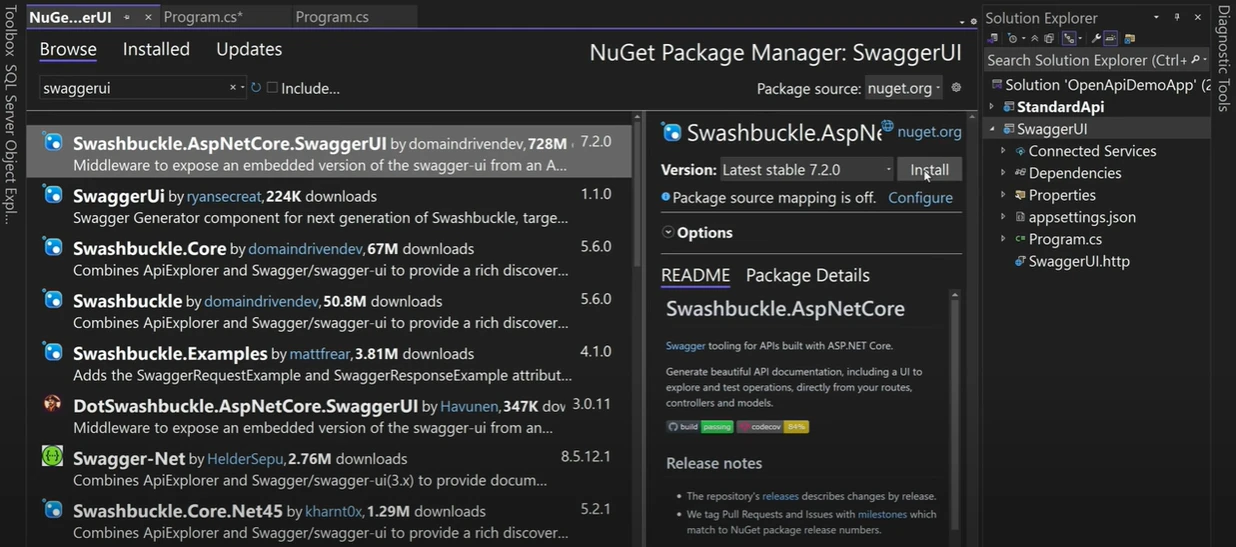
Task: Click the Solution Explorer home view icon
Action: (x=993, y=38)
